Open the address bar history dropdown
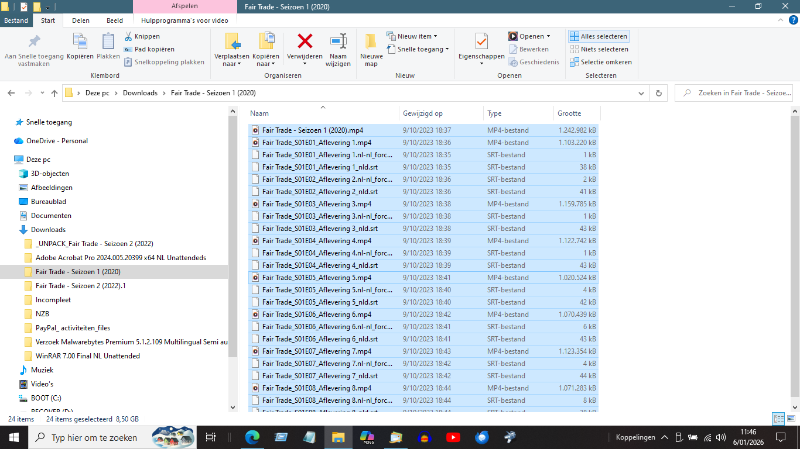 point(641,93)
